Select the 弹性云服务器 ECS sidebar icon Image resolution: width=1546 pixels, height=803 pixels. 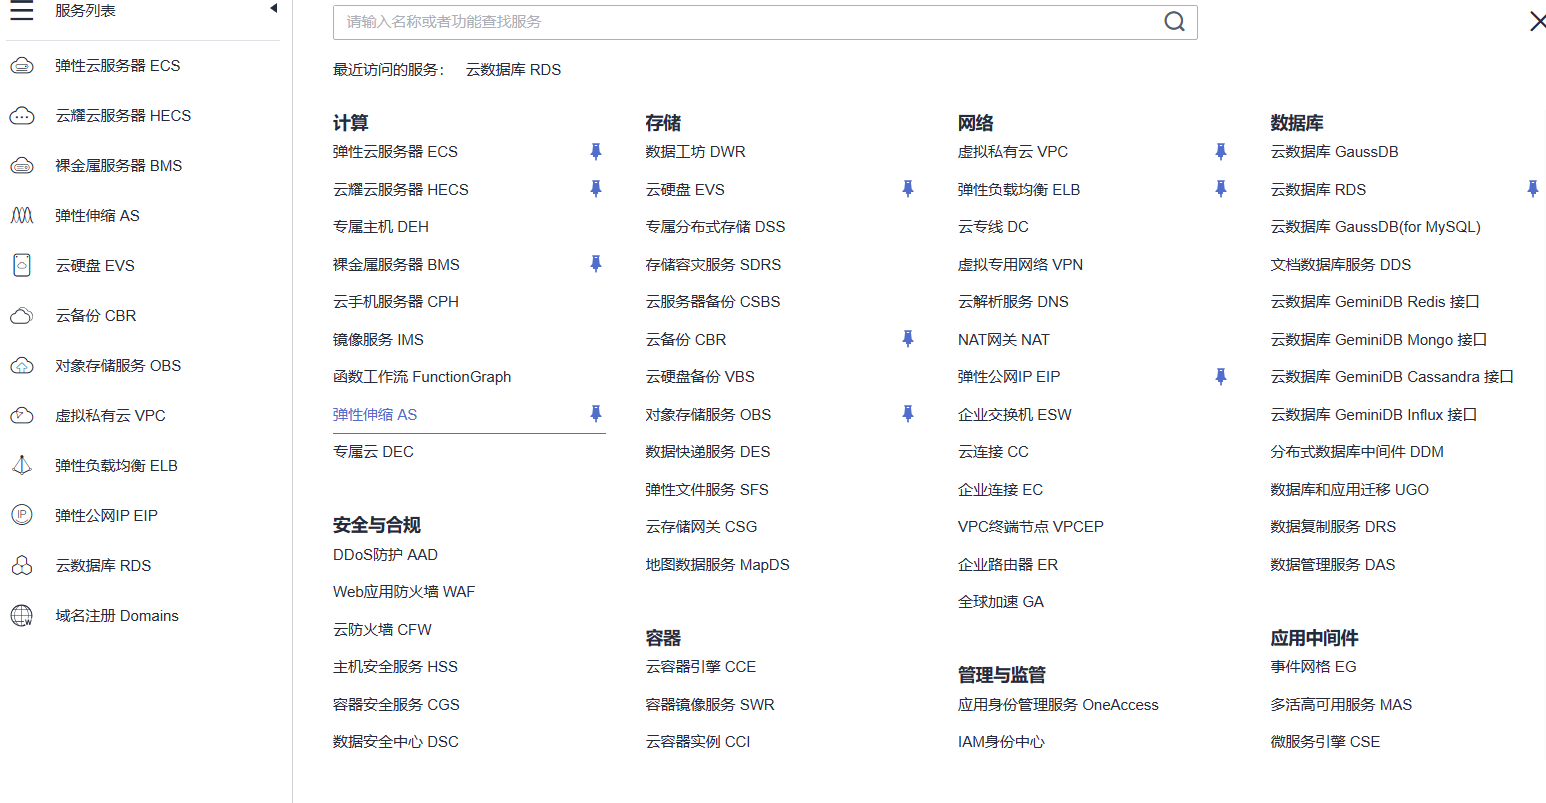(x=23, y=65)
